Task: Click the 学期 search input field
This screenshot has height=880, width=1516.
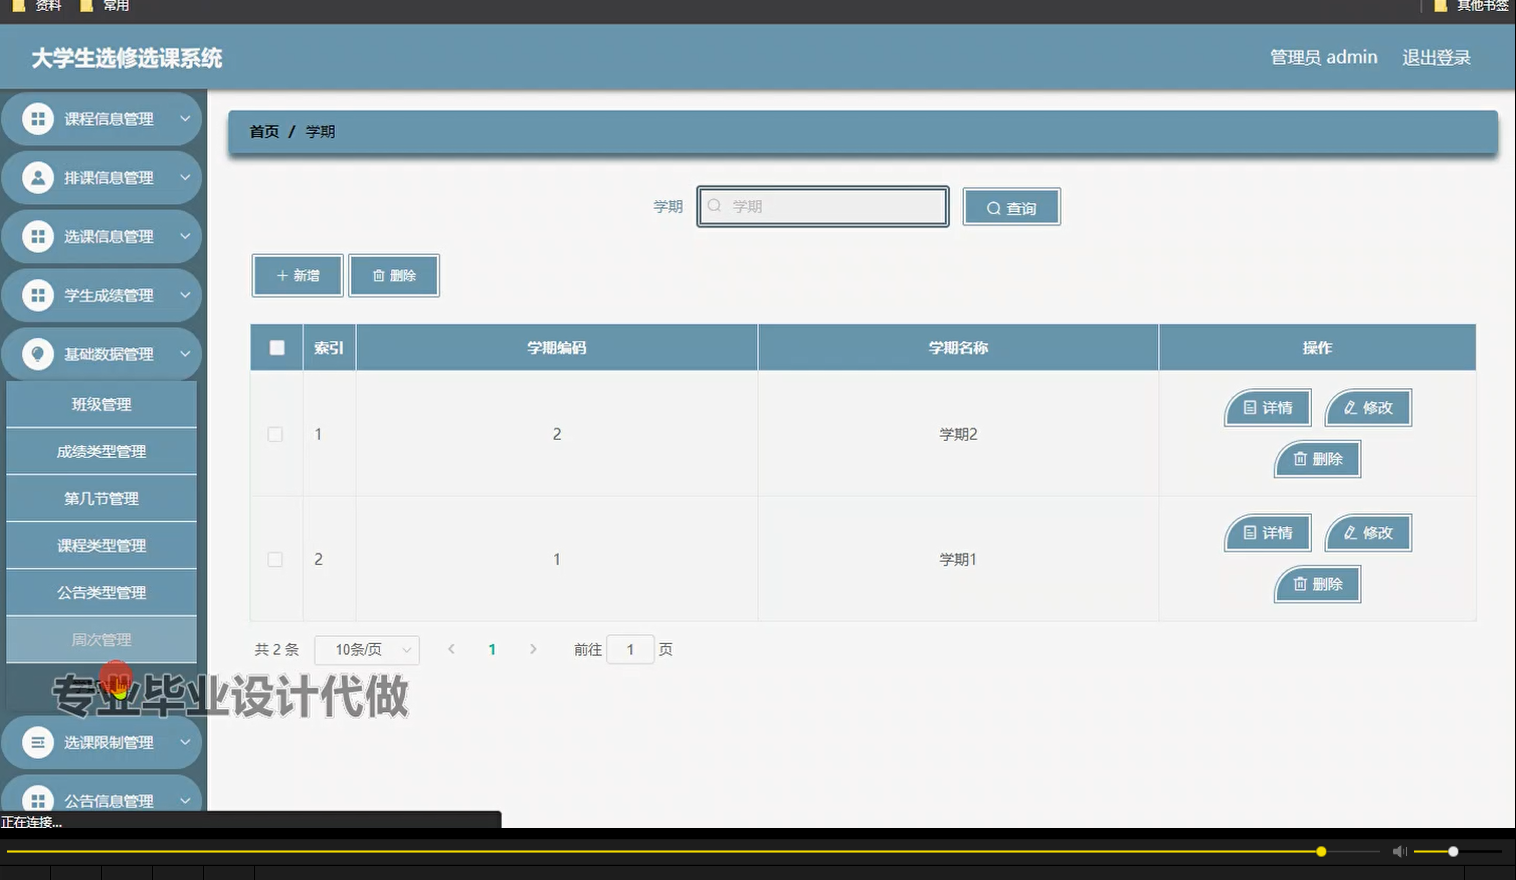Action: (x=823, y=206)
